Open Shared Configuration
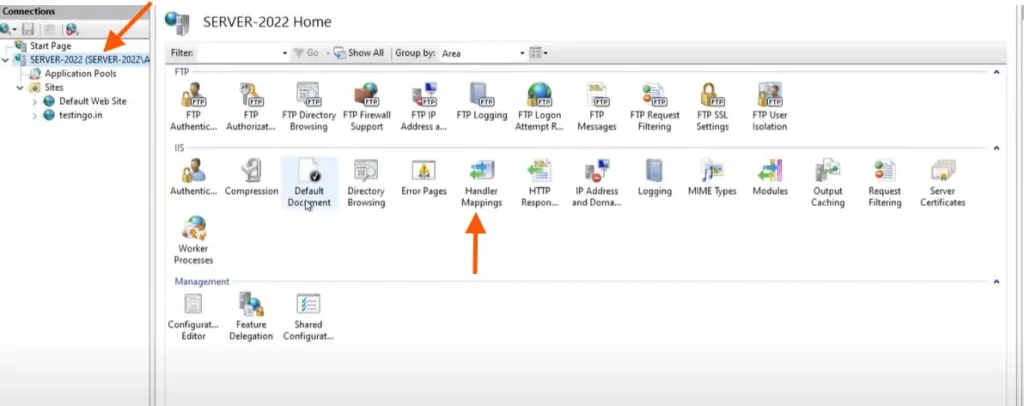This screenshot has height=406, width=1024. click(x=308, y=317)
